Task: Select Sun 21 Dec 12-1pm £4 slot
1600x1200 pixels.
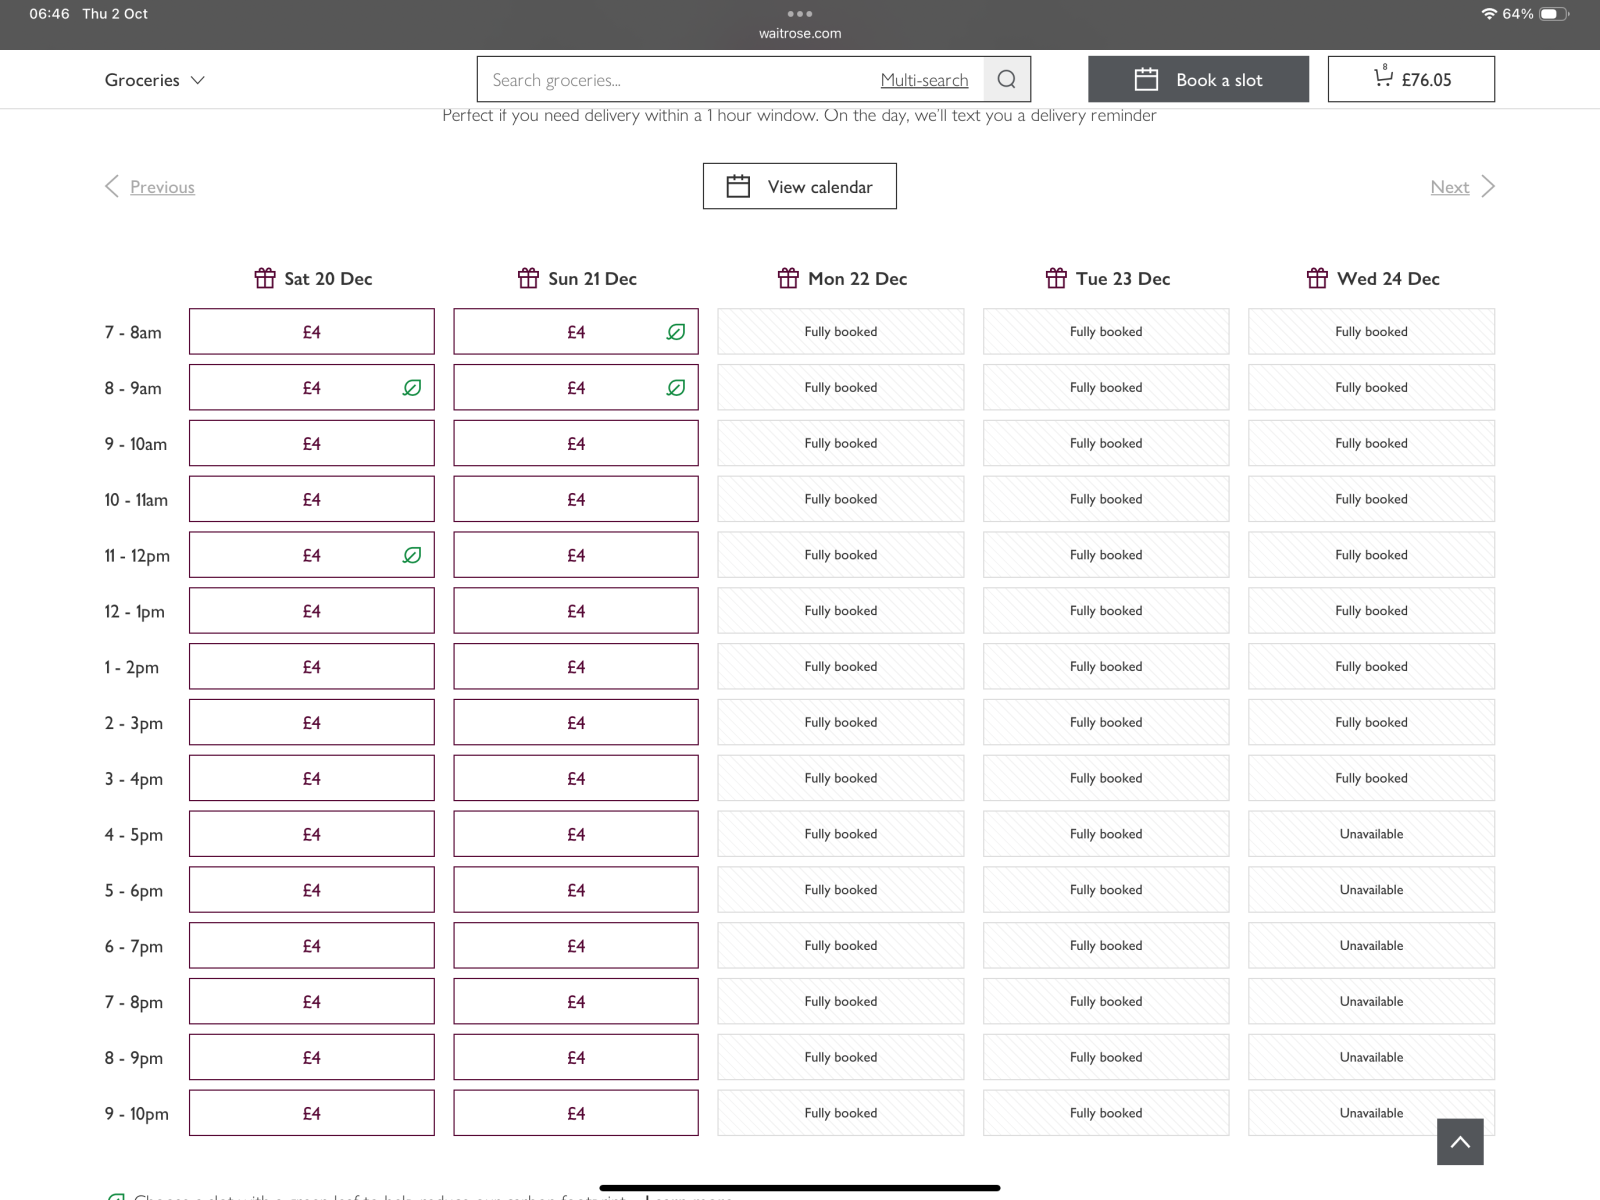Action: pos(576,611)
